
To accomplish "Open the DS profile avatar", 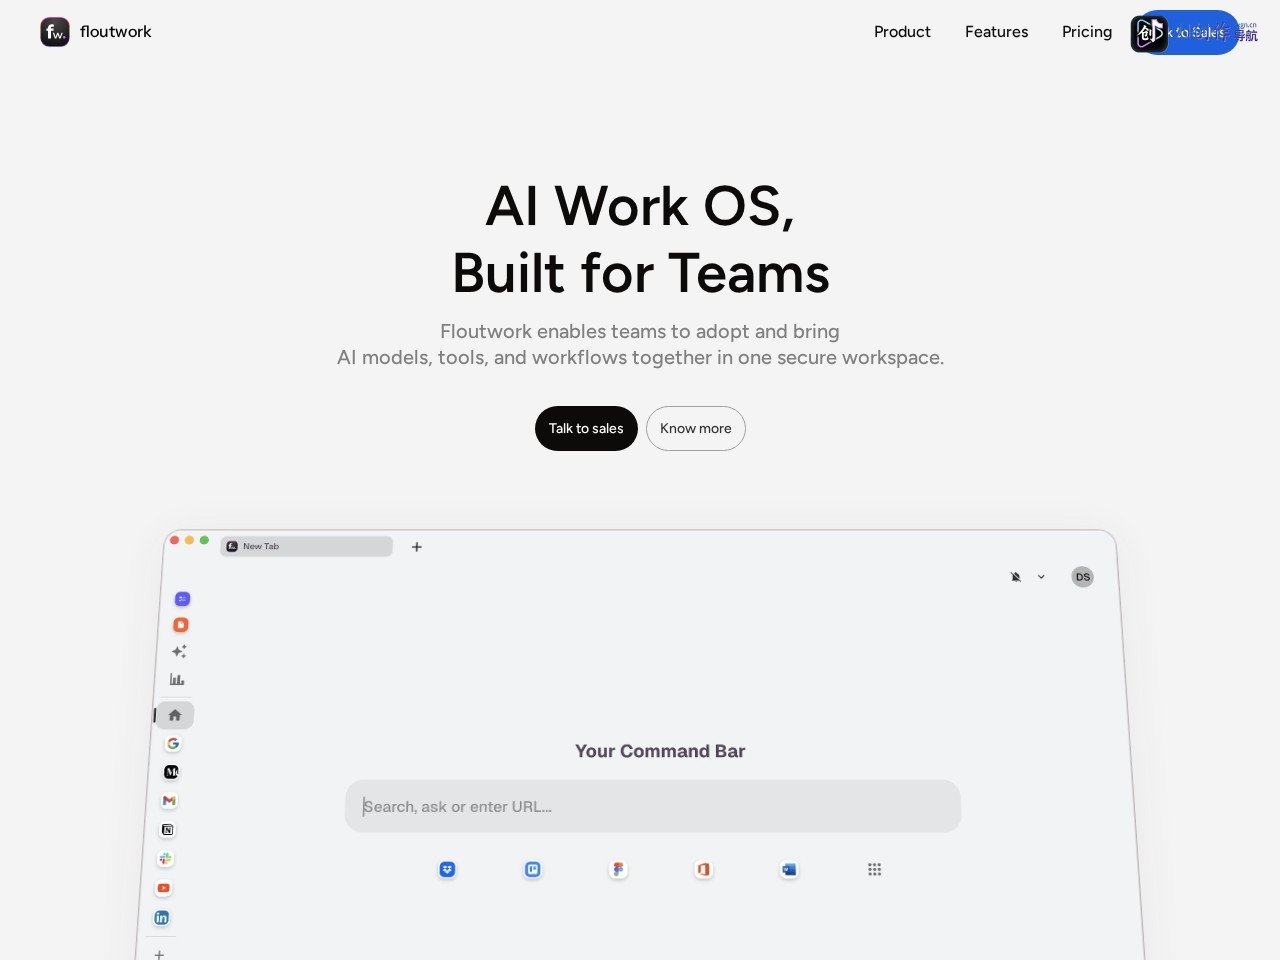I will (1082, 577).
